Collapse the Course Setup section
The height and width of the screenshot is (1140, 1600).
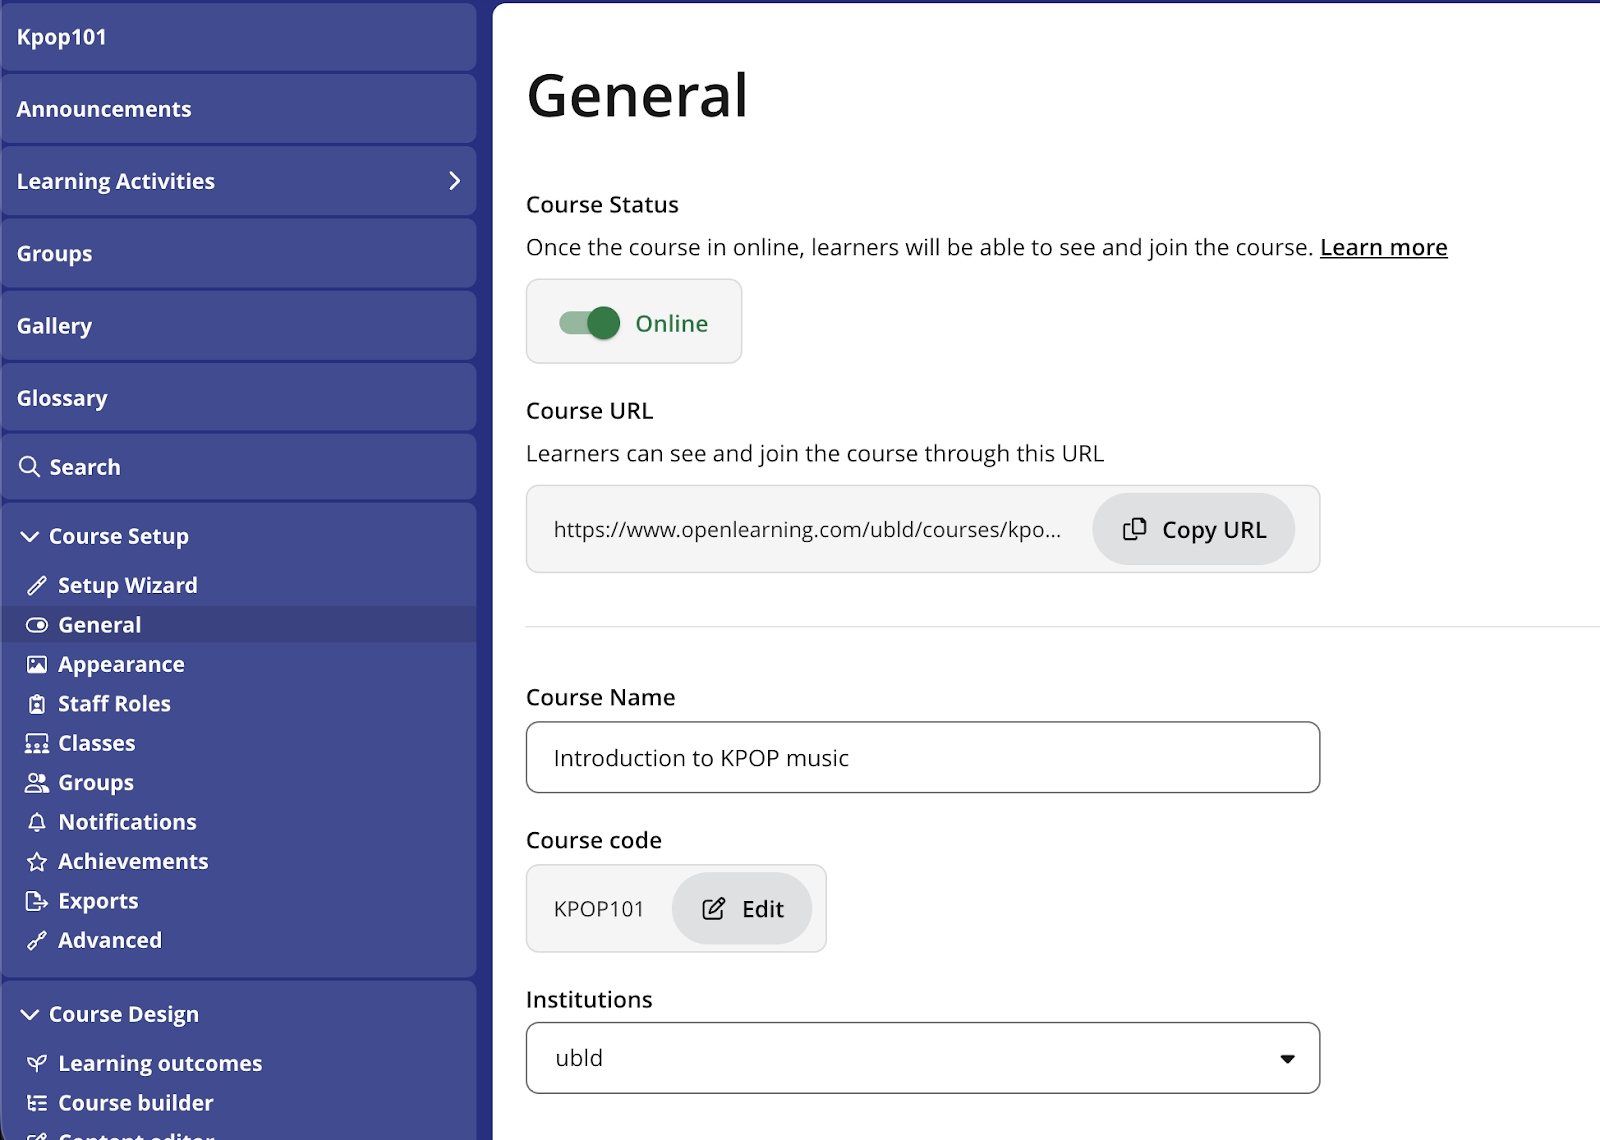[x=30, y=537]
